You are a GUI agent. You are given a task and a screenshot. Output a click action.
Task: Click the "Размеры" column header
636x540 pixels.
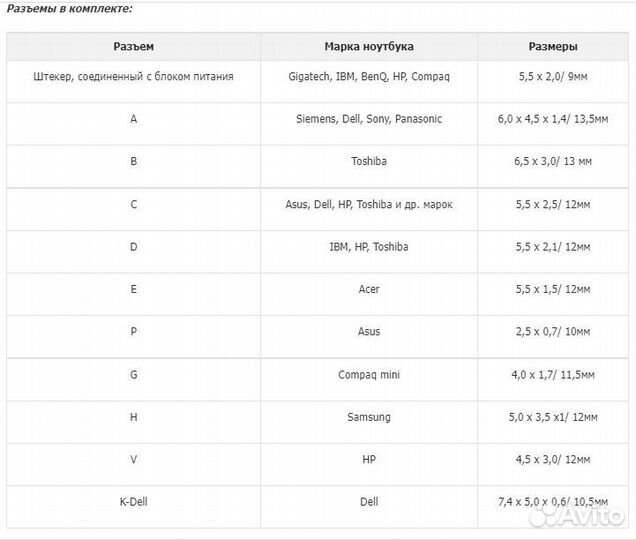coord(552,46)
